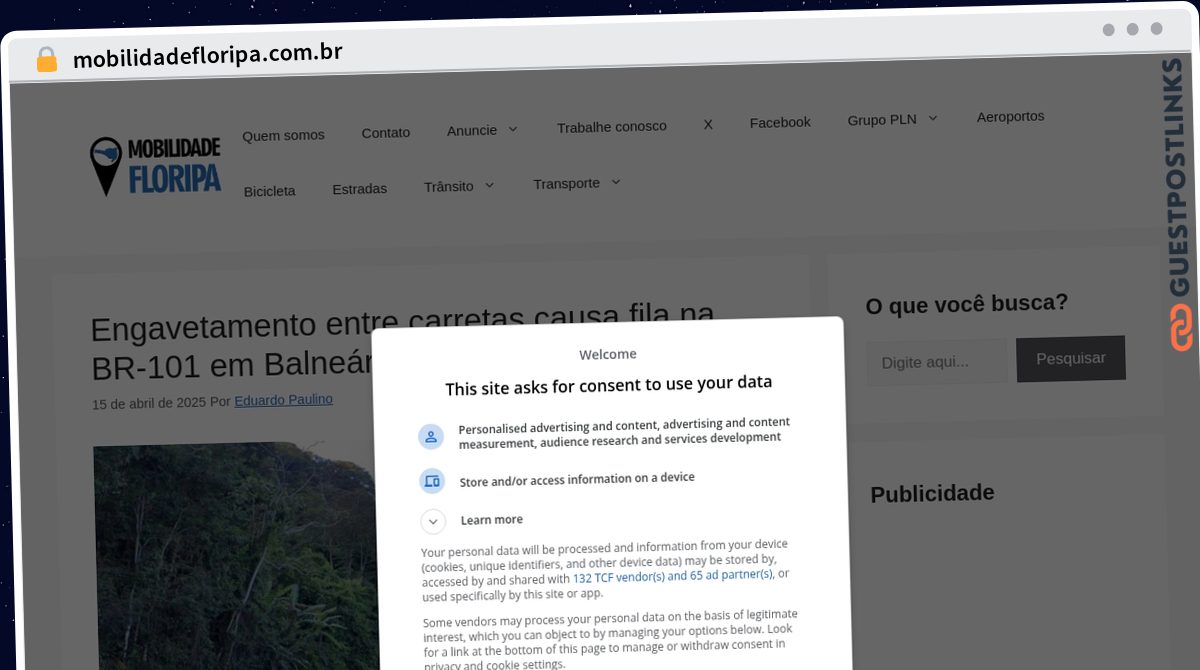
Task: Click the '15 de abril de 2025' date
Action: pos(148,403)
